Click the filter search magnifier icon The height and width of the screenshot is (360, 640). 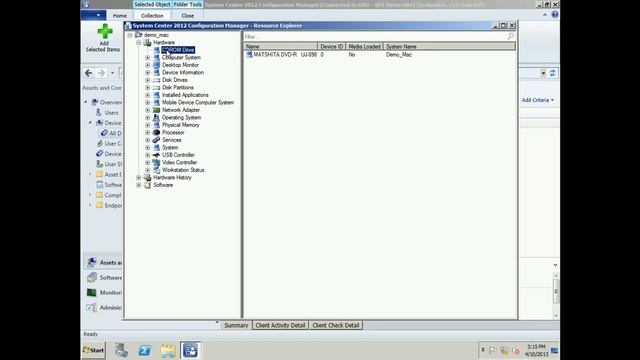point(511,36)
